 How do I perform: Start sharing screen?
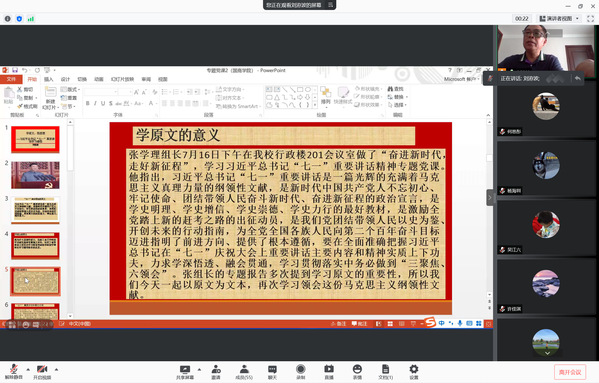coord(185,372)
